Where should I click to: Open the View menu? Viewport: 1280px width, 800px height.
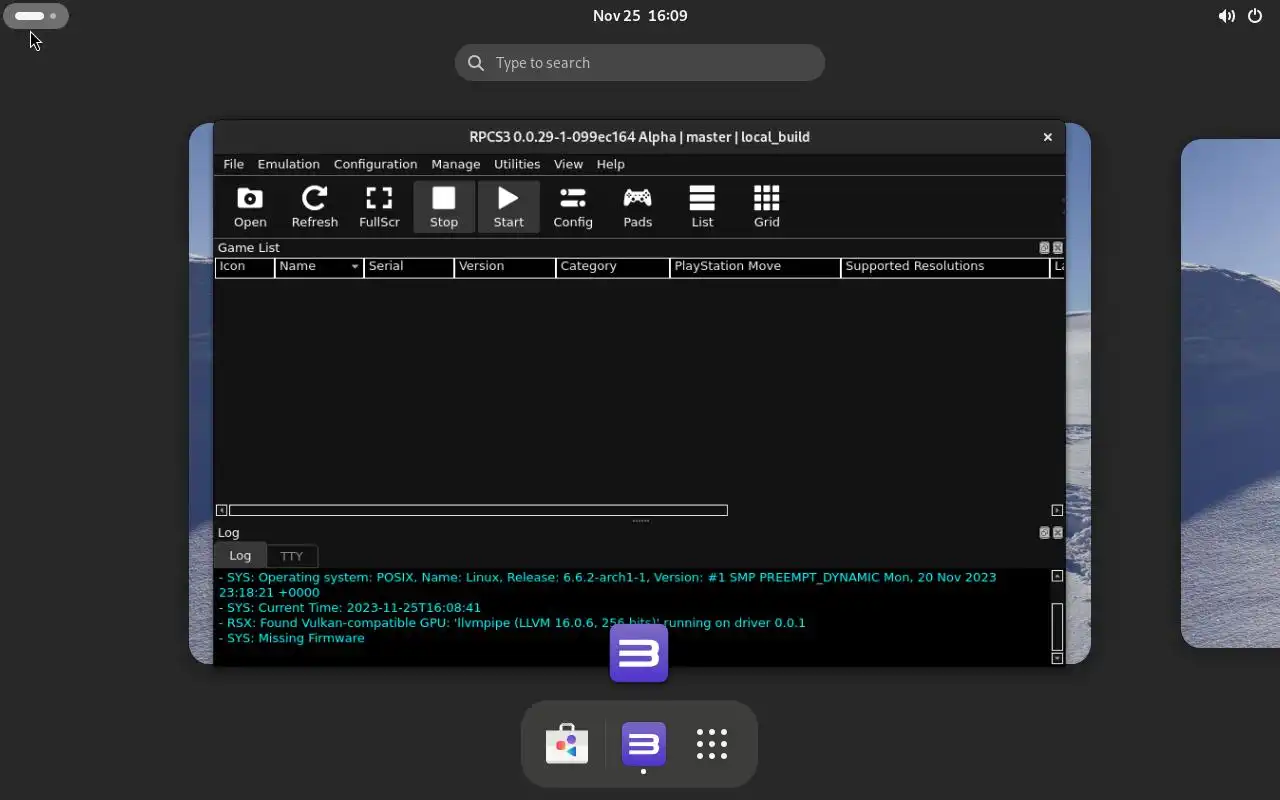tap(568, 164)
